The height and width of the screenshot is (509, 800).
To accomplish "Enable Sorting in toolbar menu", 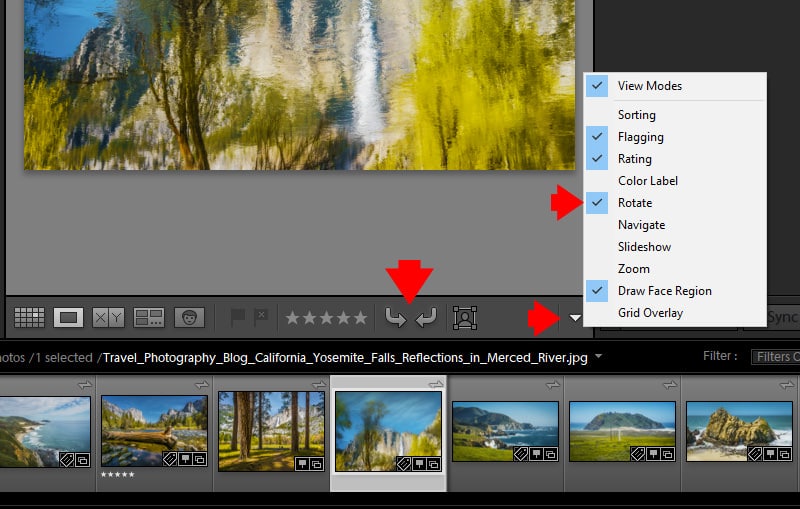I will click(x=675, y=115).
